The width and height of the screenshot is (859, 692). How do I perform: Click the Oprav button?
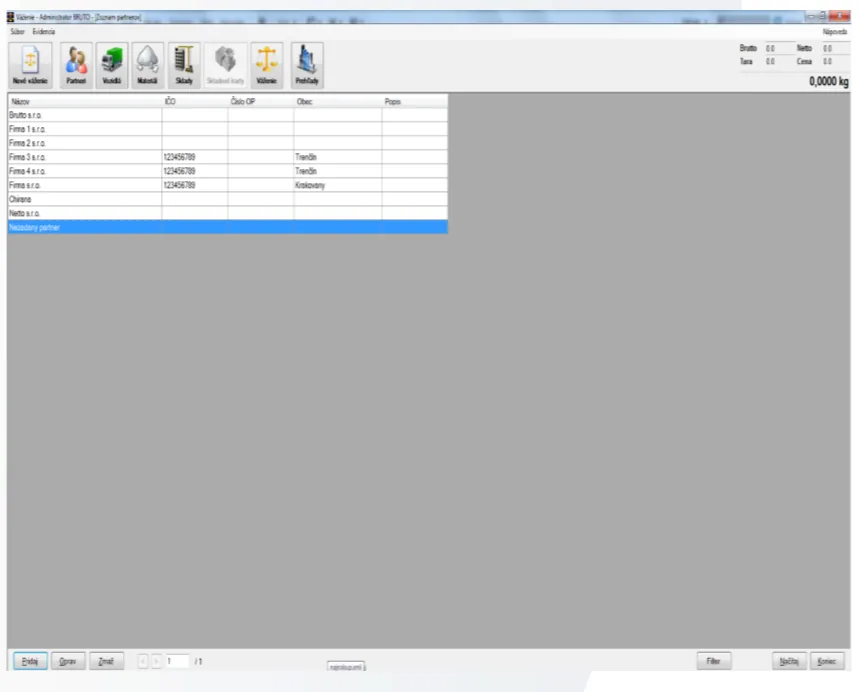click(x=68, y=661)
